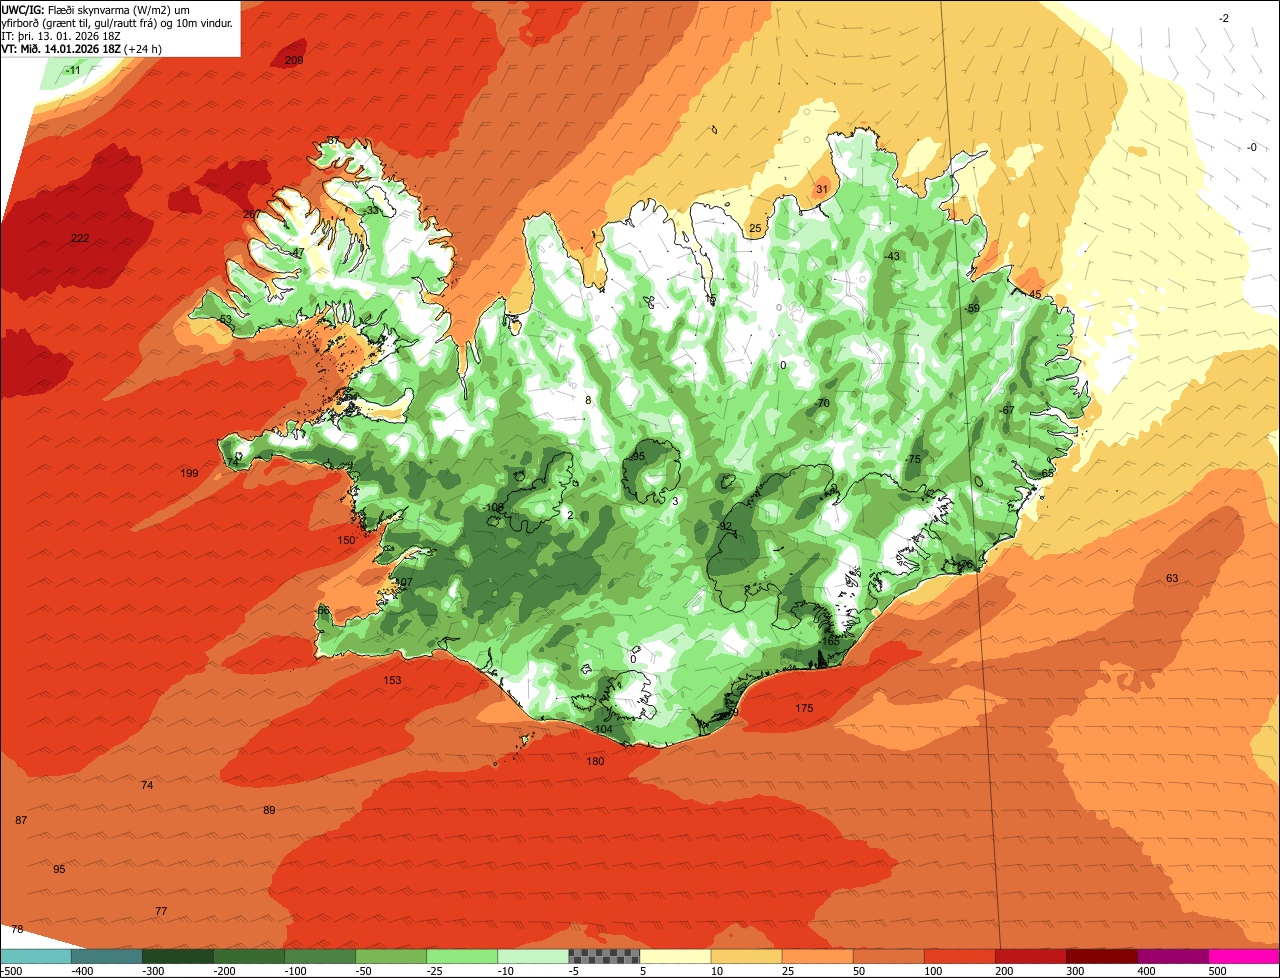Screen dimensions: 1280x978
Task: Click the '63' value over the southeast ocean
Action: point(1172,578)
